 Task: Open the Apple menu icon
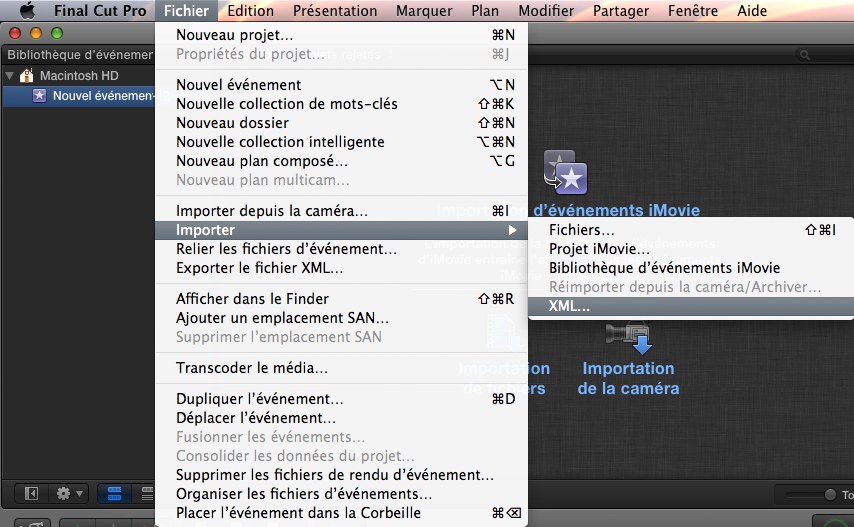(x=27, y=10)
